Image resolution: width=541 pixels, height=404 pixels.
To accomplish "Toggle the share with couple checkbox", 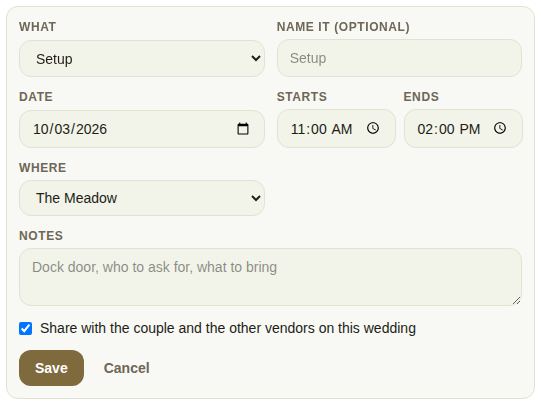I will 26,328.
